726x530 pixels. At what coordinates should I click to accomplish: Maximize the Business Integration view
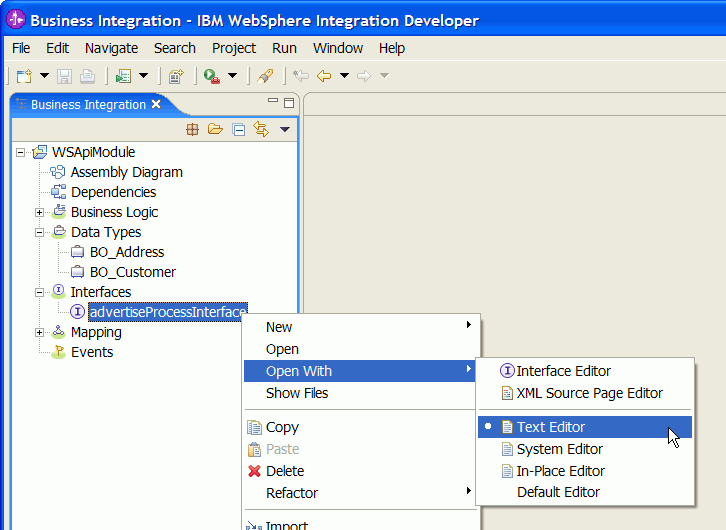pyautogui.click(x=289, y=103)
